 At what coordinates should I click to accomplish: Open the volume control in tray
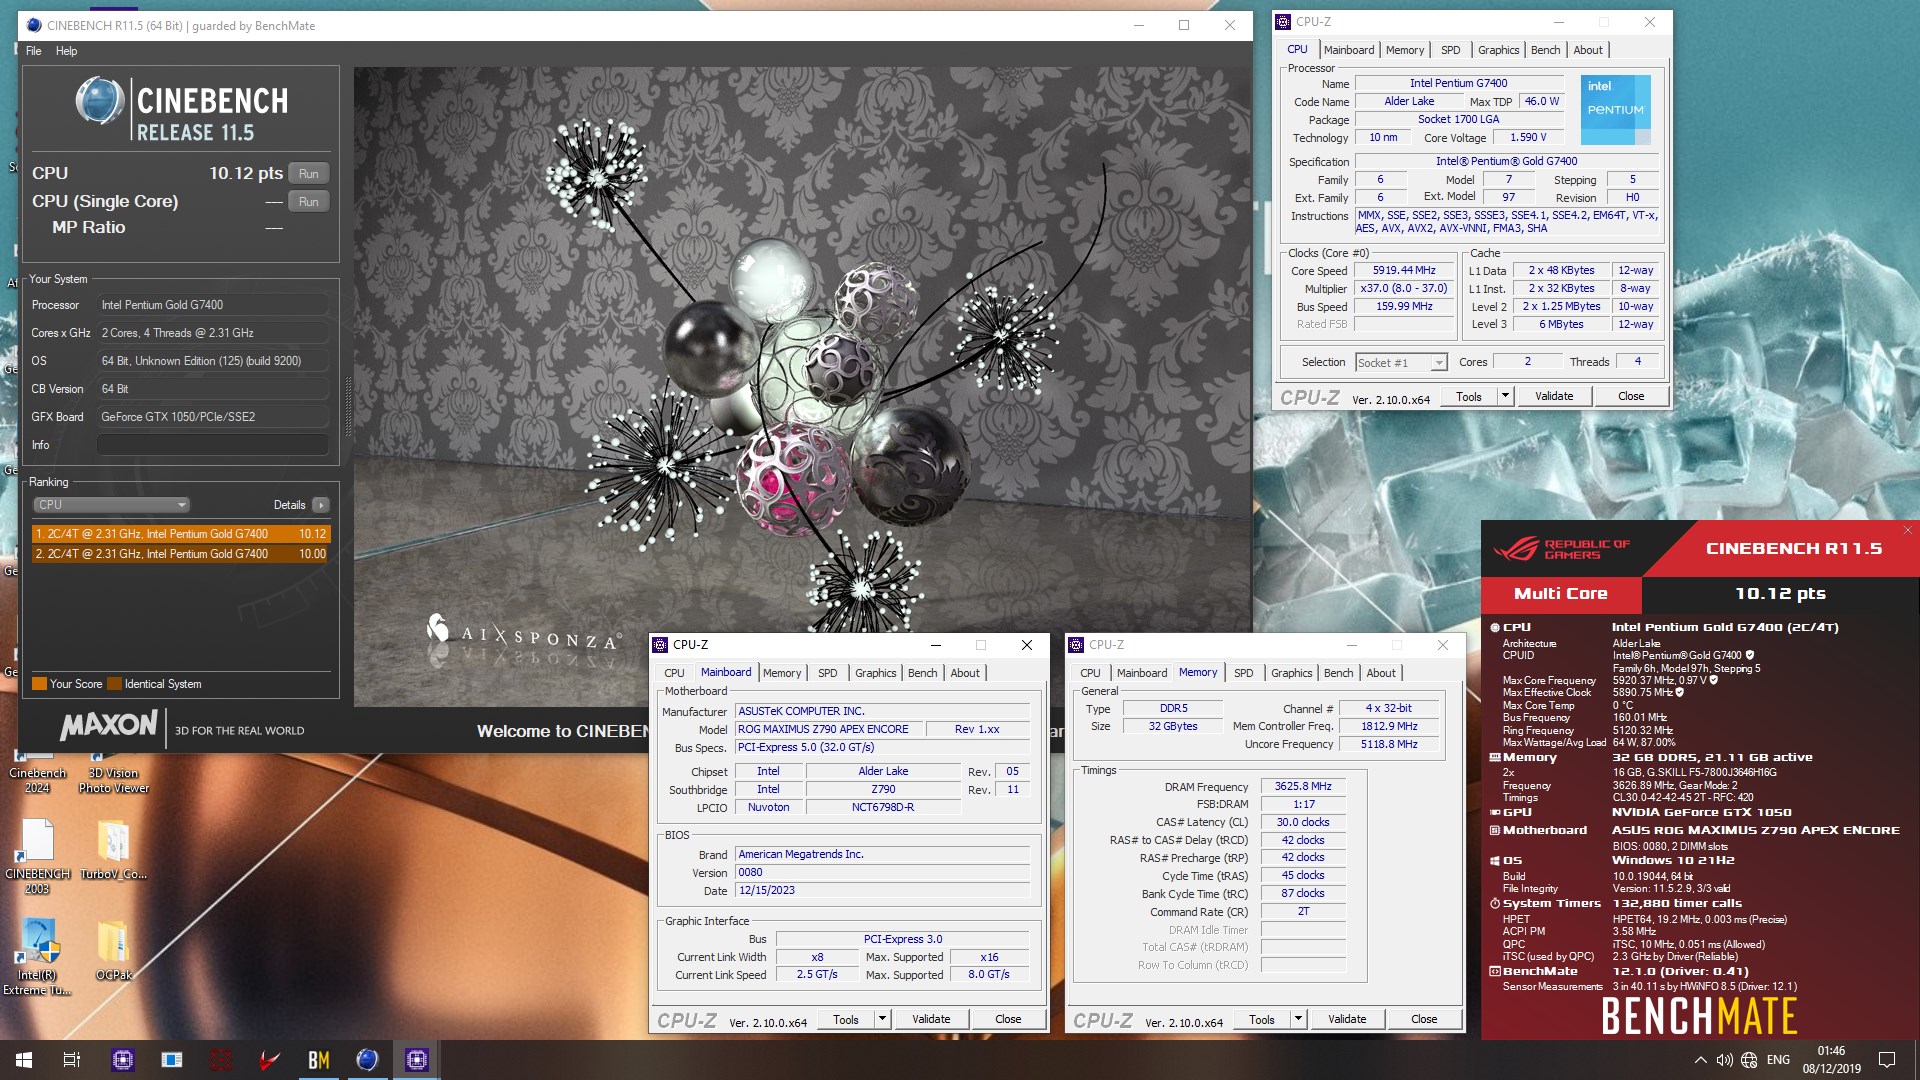click(x=1724, y=1060)
